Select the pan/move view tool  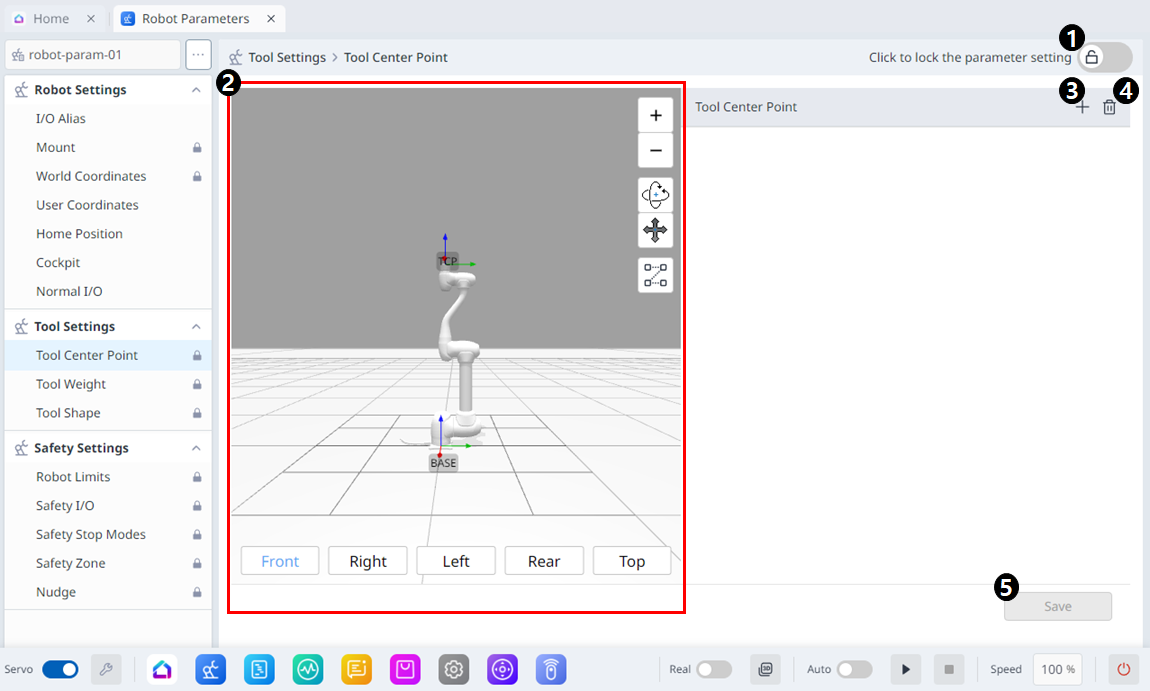655,231
